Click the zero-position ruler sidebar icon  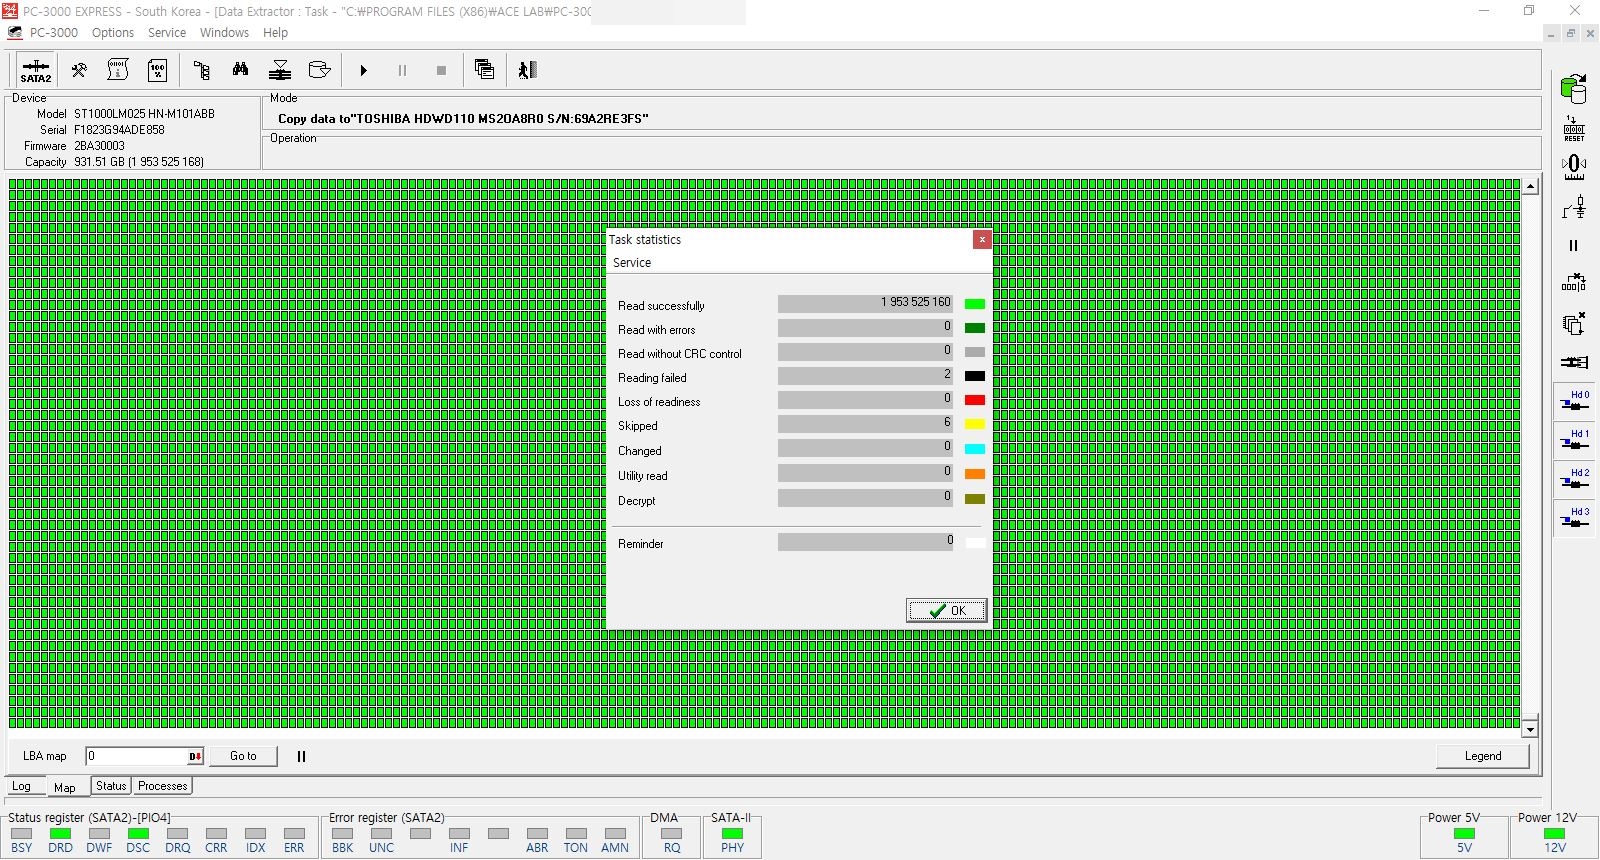[x=1574, y=167]
